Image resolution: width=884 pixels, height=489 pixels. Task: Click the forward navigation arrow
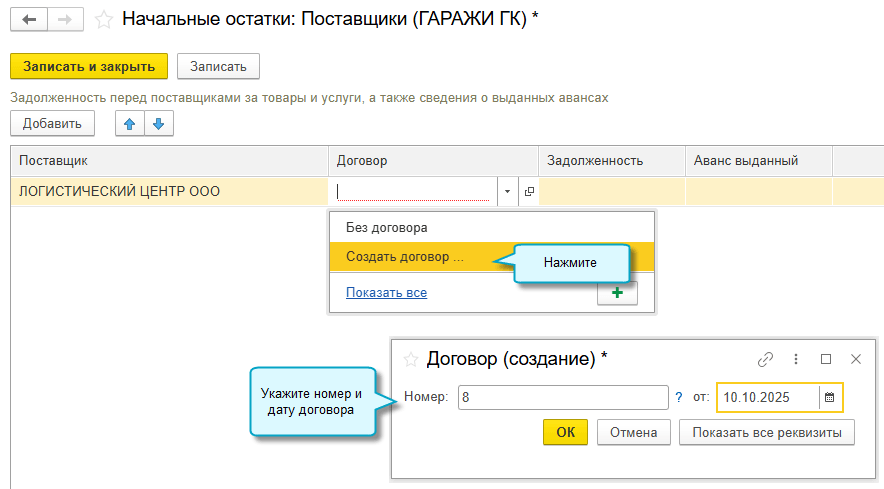[63, 18]
